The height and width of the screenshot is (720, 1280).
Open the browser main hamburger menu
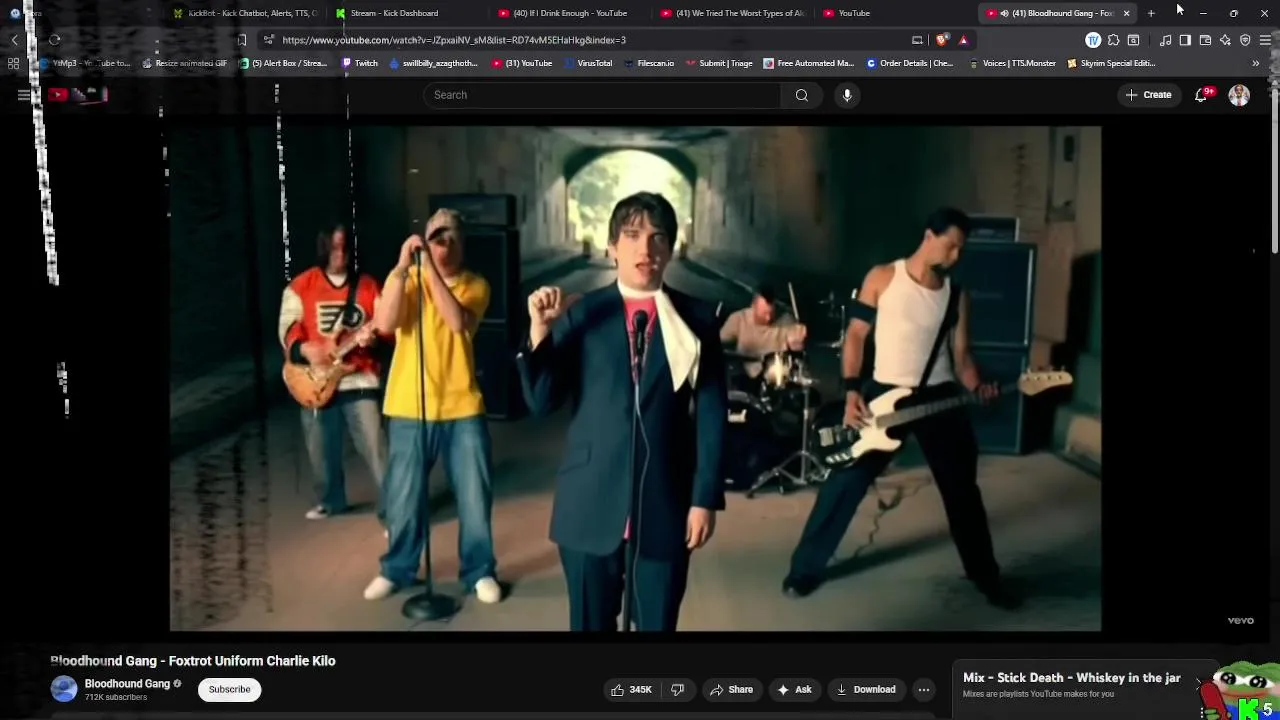click(x=1265, y=40)
